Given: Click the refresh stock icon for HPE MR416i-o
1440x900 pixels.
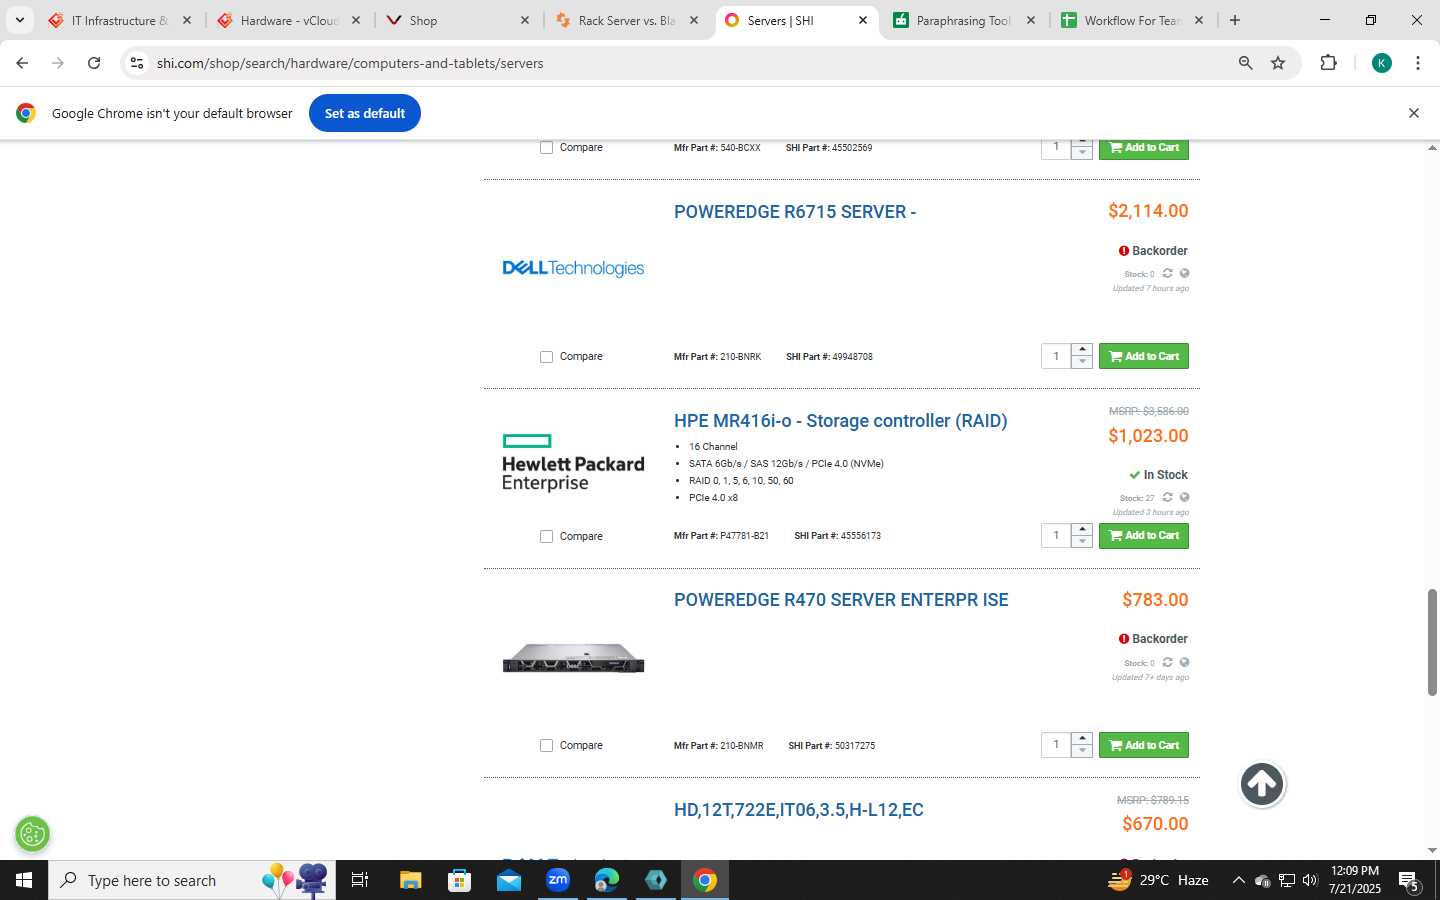Looking at the screenshot, I should coord(1167,497).
